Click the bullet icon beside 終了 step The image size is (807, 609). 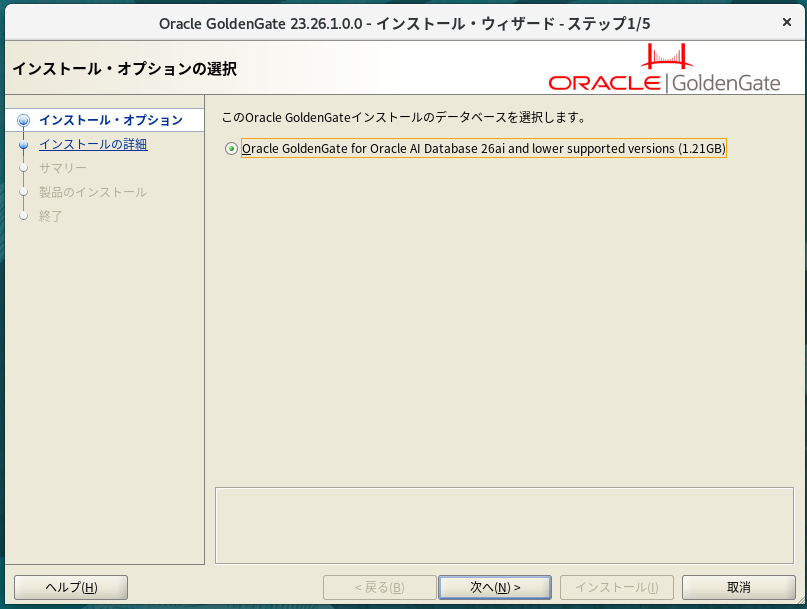pyautogui.click(x=24, y=217)
